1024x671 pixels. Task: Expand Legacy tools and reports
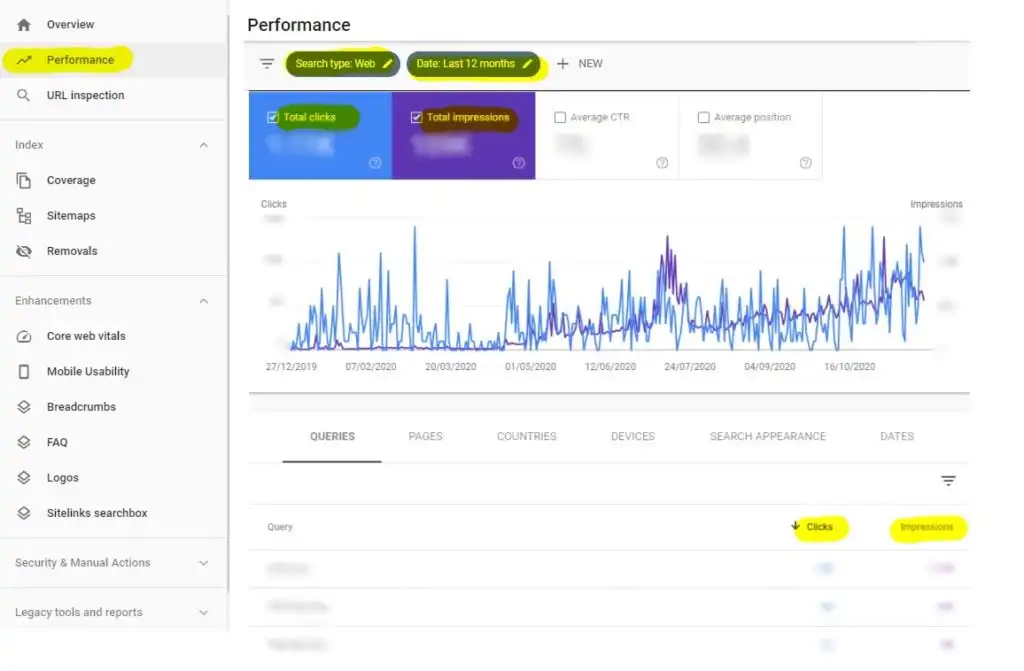click(x=204, y=613)
